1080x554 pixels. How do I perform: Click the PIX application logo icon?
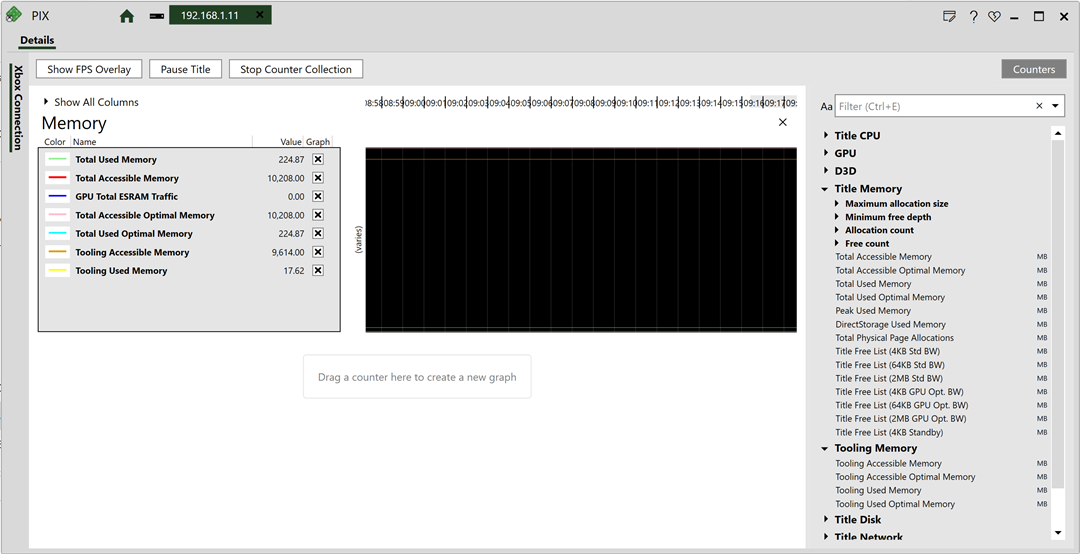pos(13,15)
